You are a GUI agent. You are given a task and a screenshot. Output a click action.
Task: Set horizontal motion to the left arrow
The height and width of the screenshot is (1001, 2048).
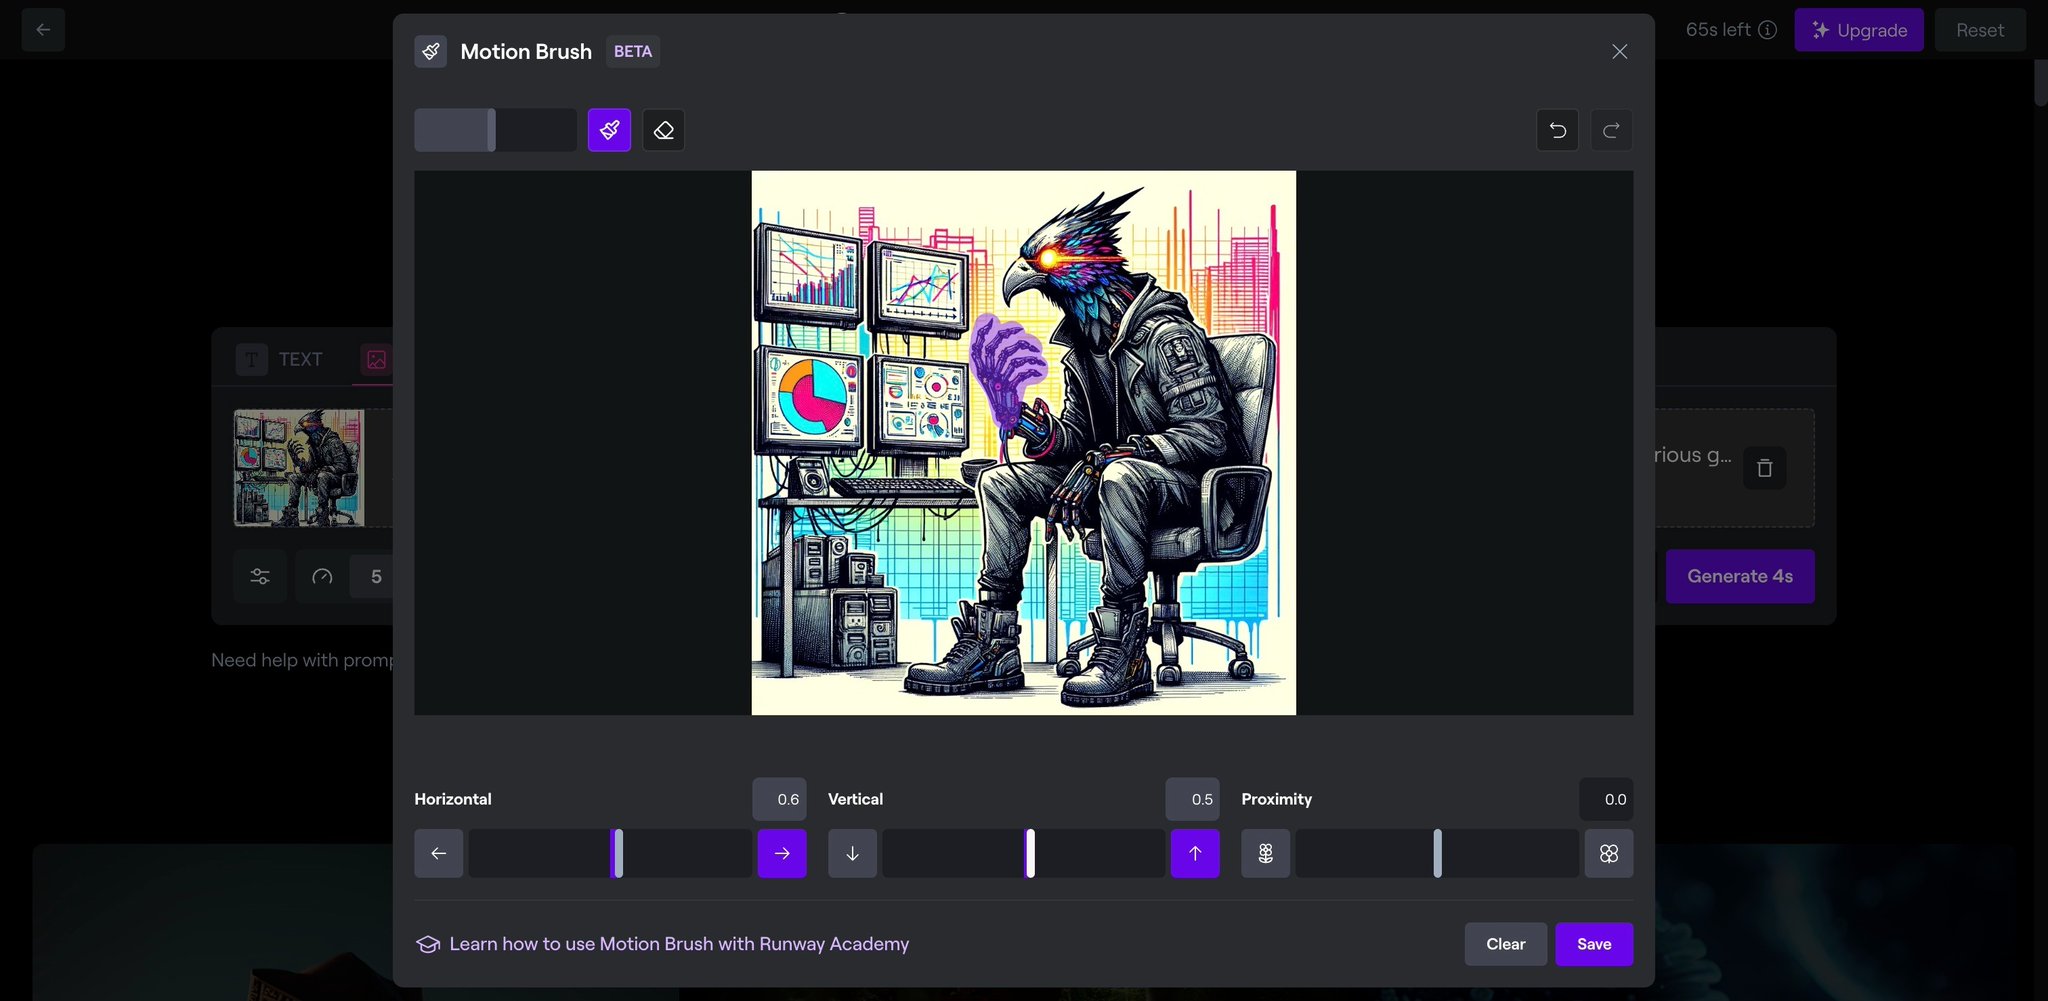438,853
